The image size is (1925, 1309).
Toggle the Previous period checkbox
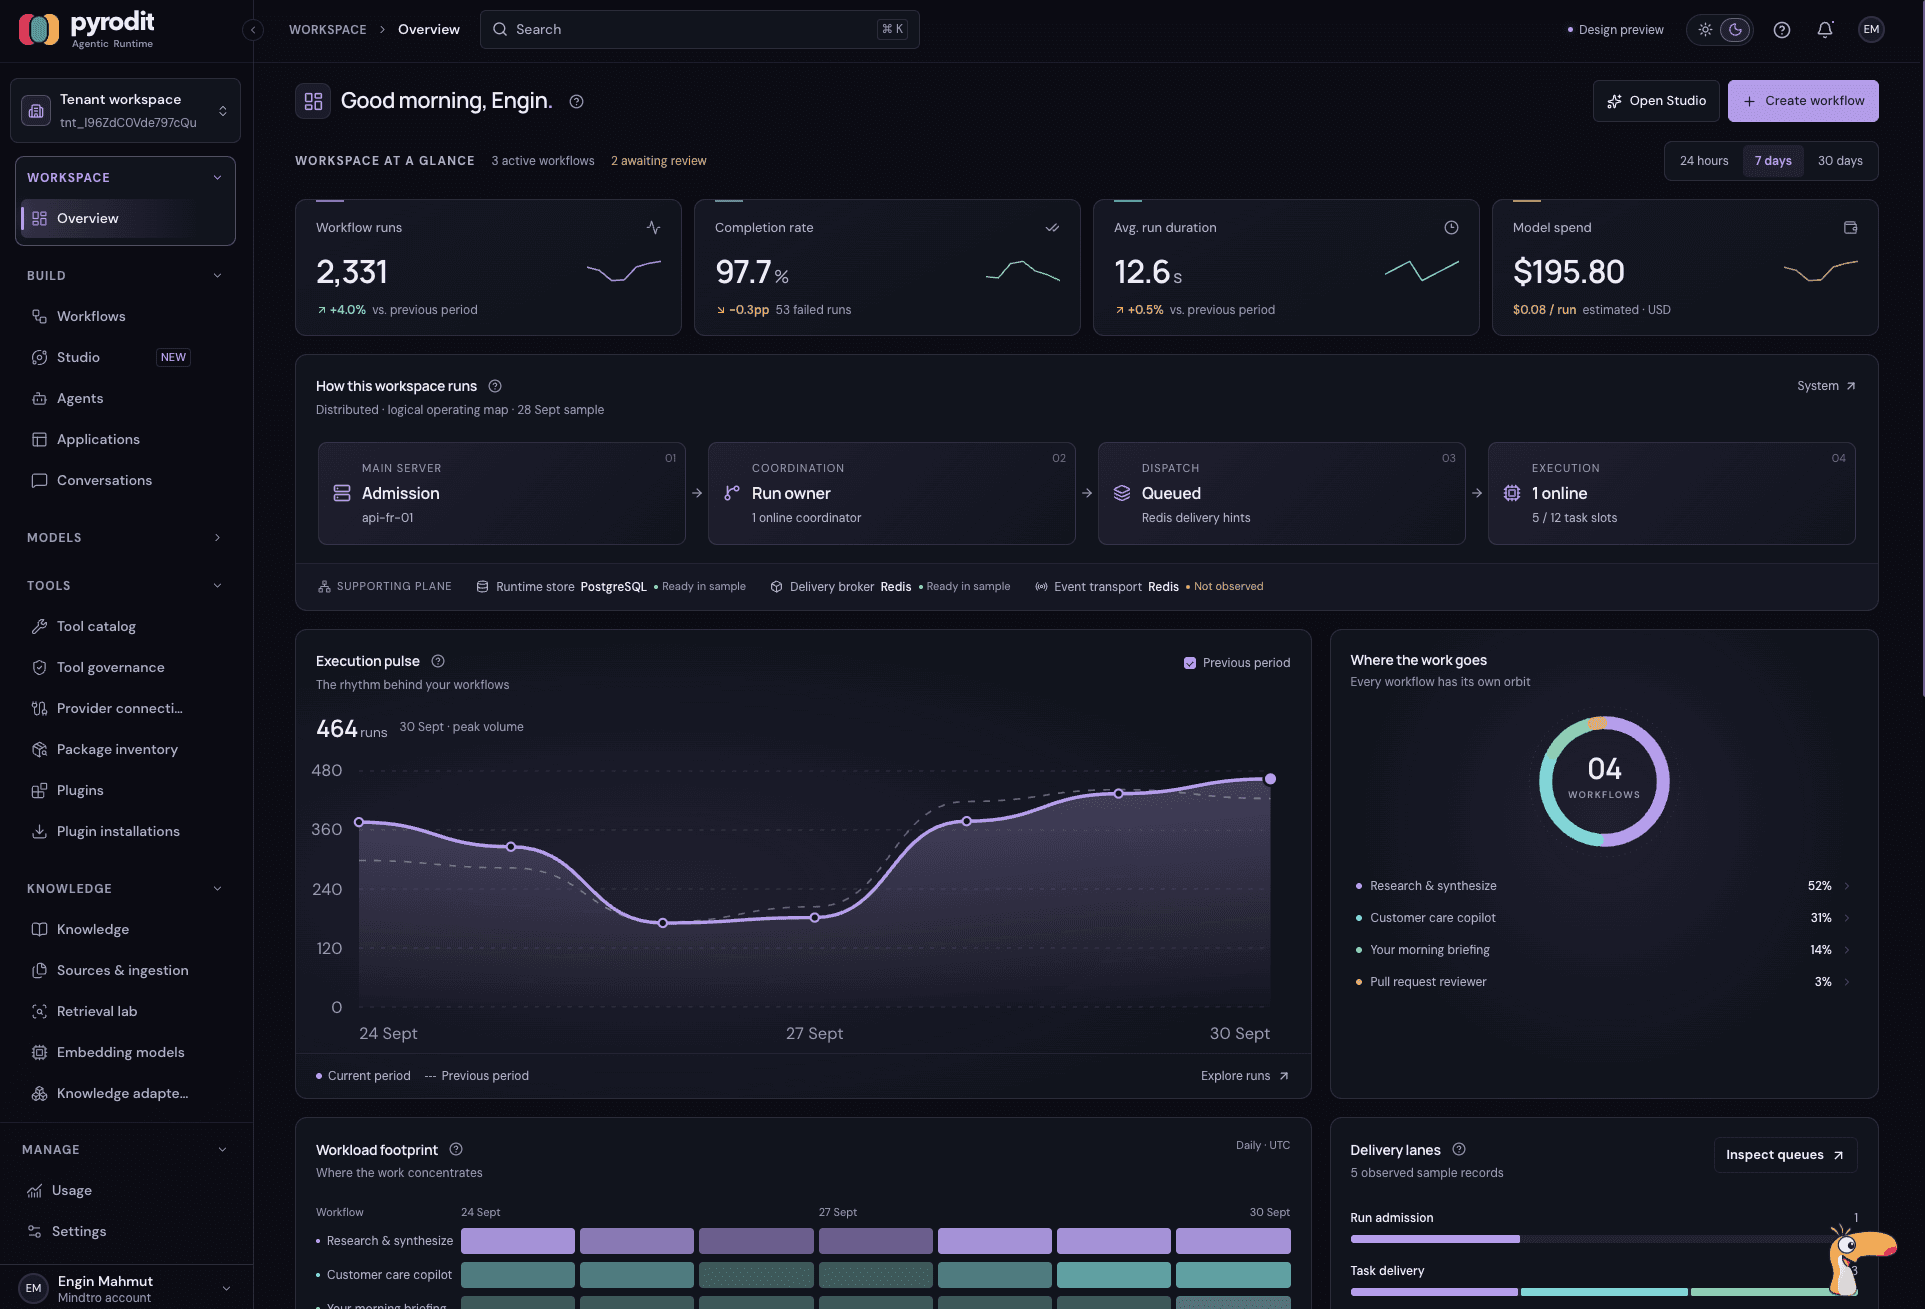[1190, 663]
